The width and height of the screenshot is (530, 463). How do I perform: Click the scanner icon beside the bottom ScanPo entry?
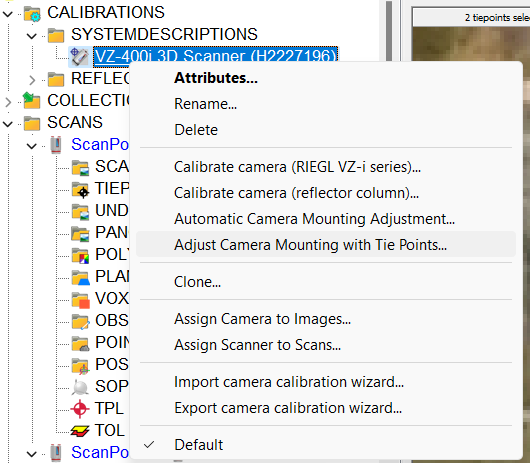click(56, 453)
